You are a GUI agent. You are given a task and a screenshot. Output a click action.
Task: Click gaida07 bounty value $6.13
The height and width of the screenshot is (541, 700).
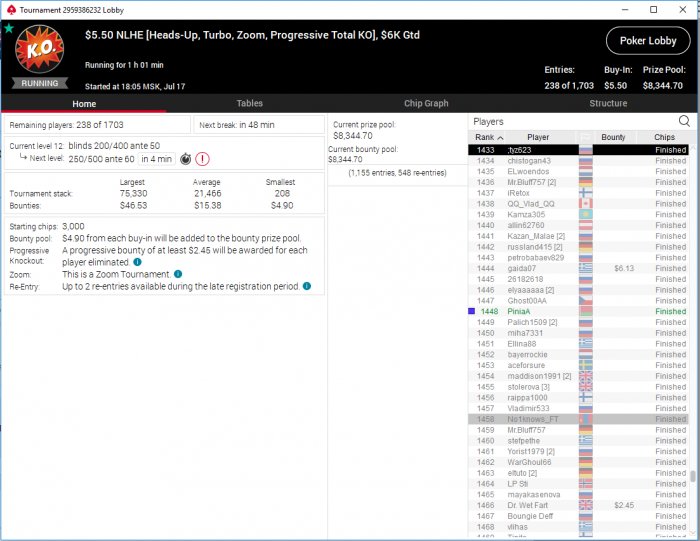[624, 268]
